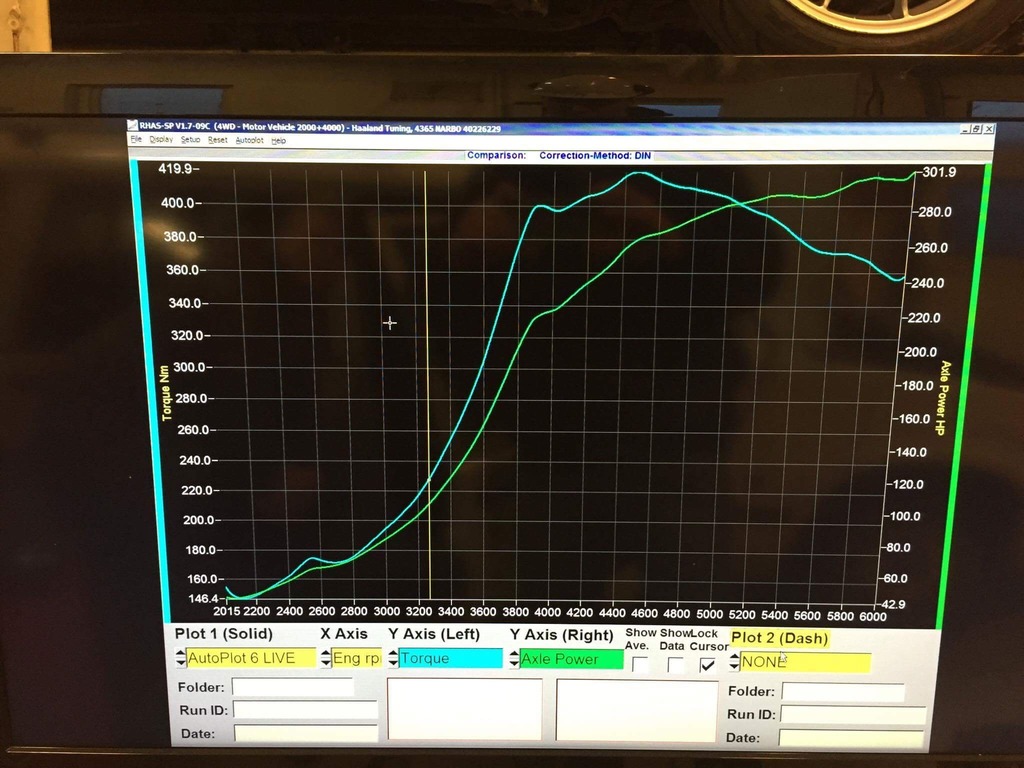Click the 419.9 torque axis maximum label
This screenshot has height=768, width=1024.
[x=174, y=169]
